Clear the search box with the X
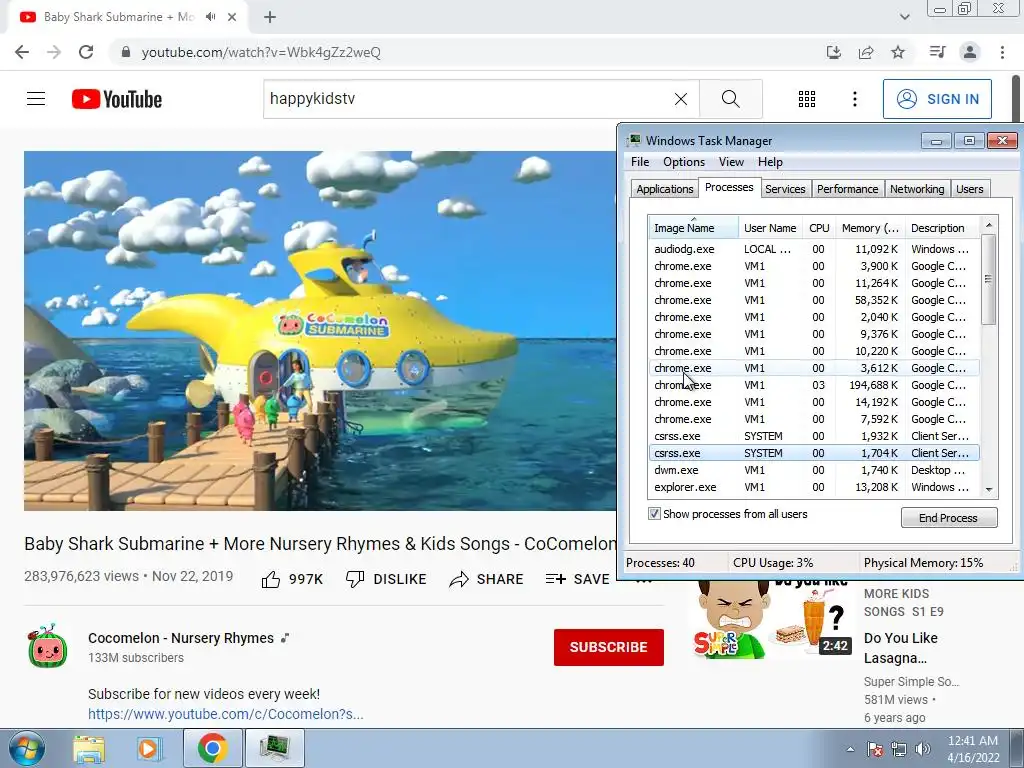Screen dimensions: 1024x768 680,99
